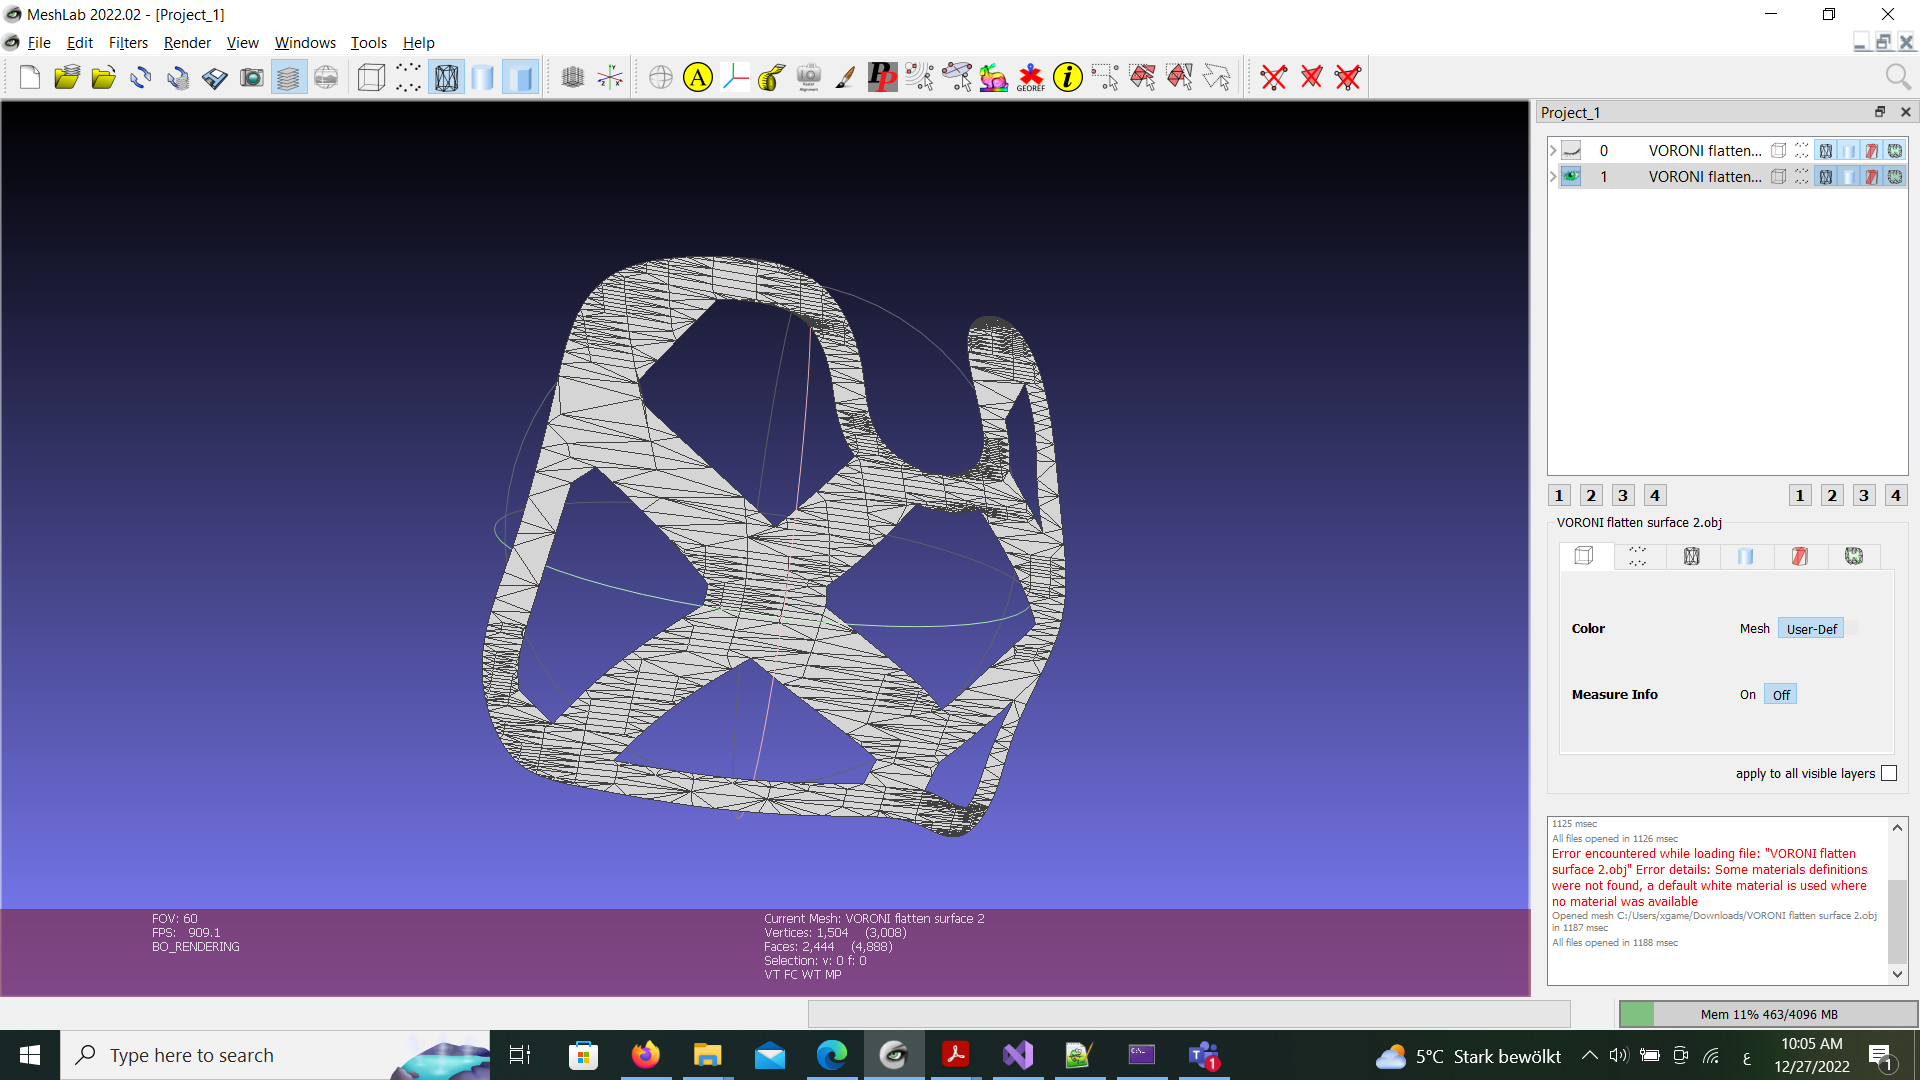Open the Help menu
Screen dimensions: 1920x1080
point(418,42)
